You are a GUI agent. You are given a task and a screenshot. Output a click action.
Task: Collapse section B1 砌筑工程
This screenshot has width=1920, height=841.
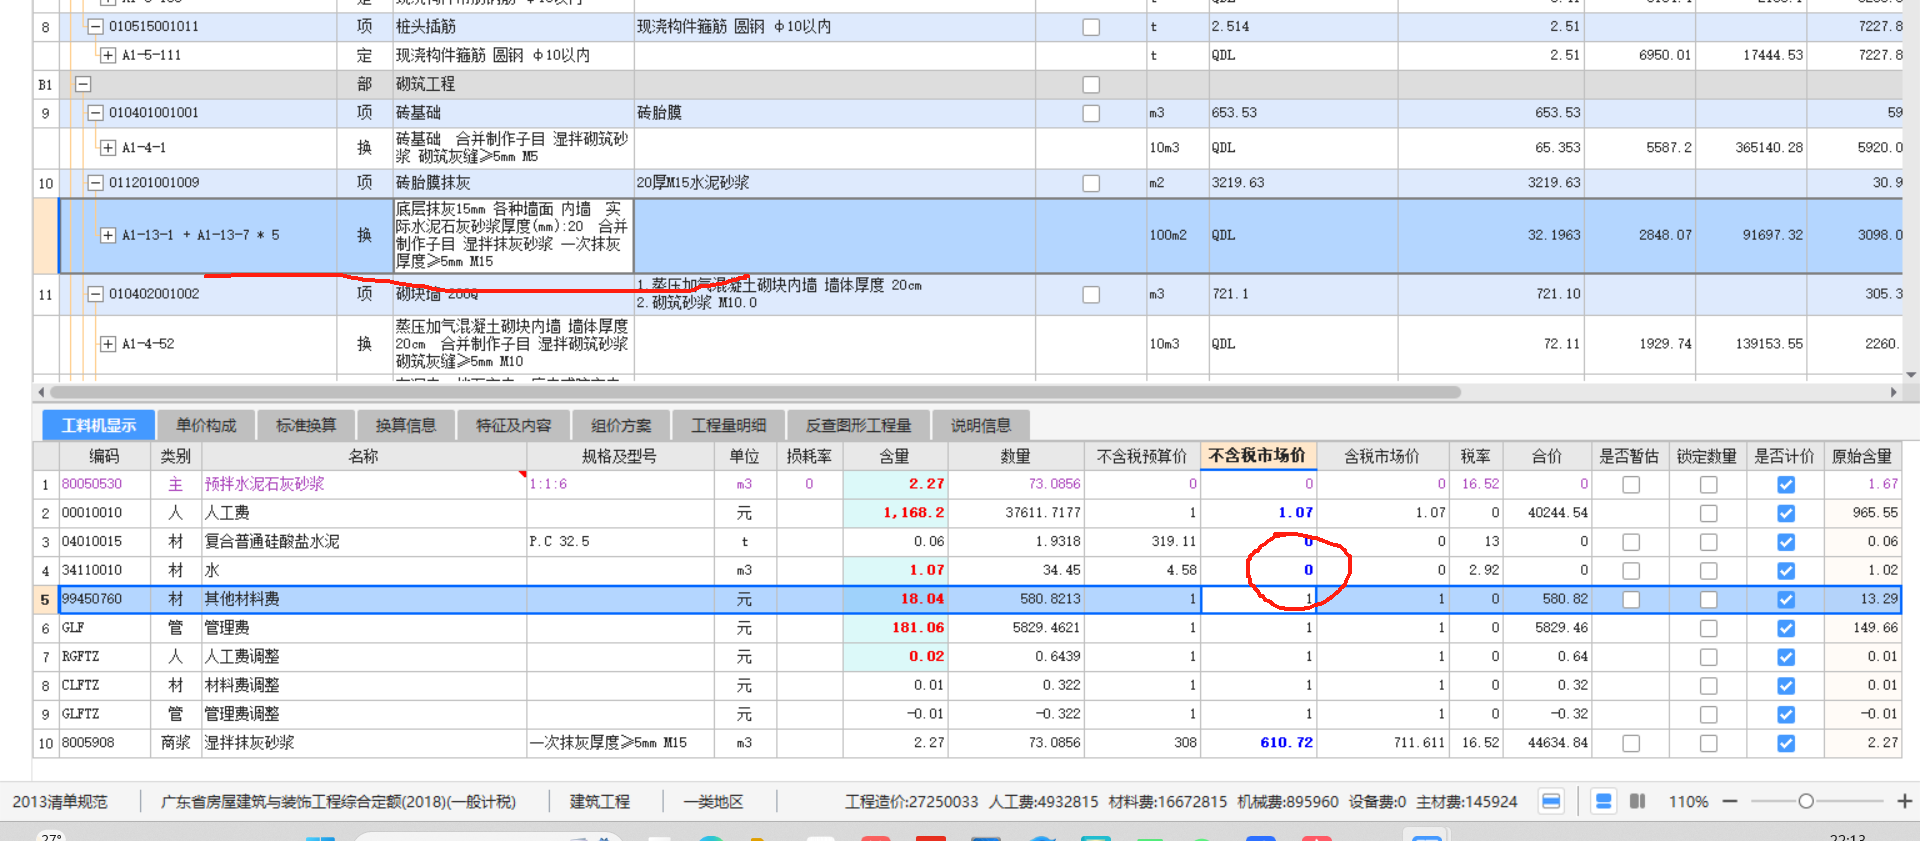[83, 85]
